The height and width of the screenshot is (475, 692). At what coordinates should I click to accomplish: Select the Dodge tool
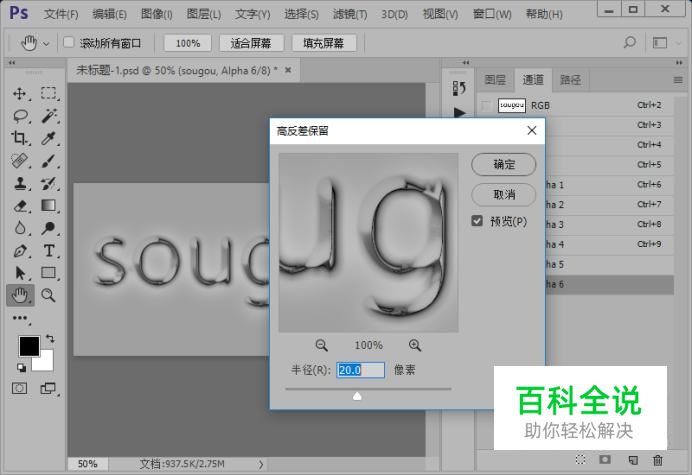point(48,228)
